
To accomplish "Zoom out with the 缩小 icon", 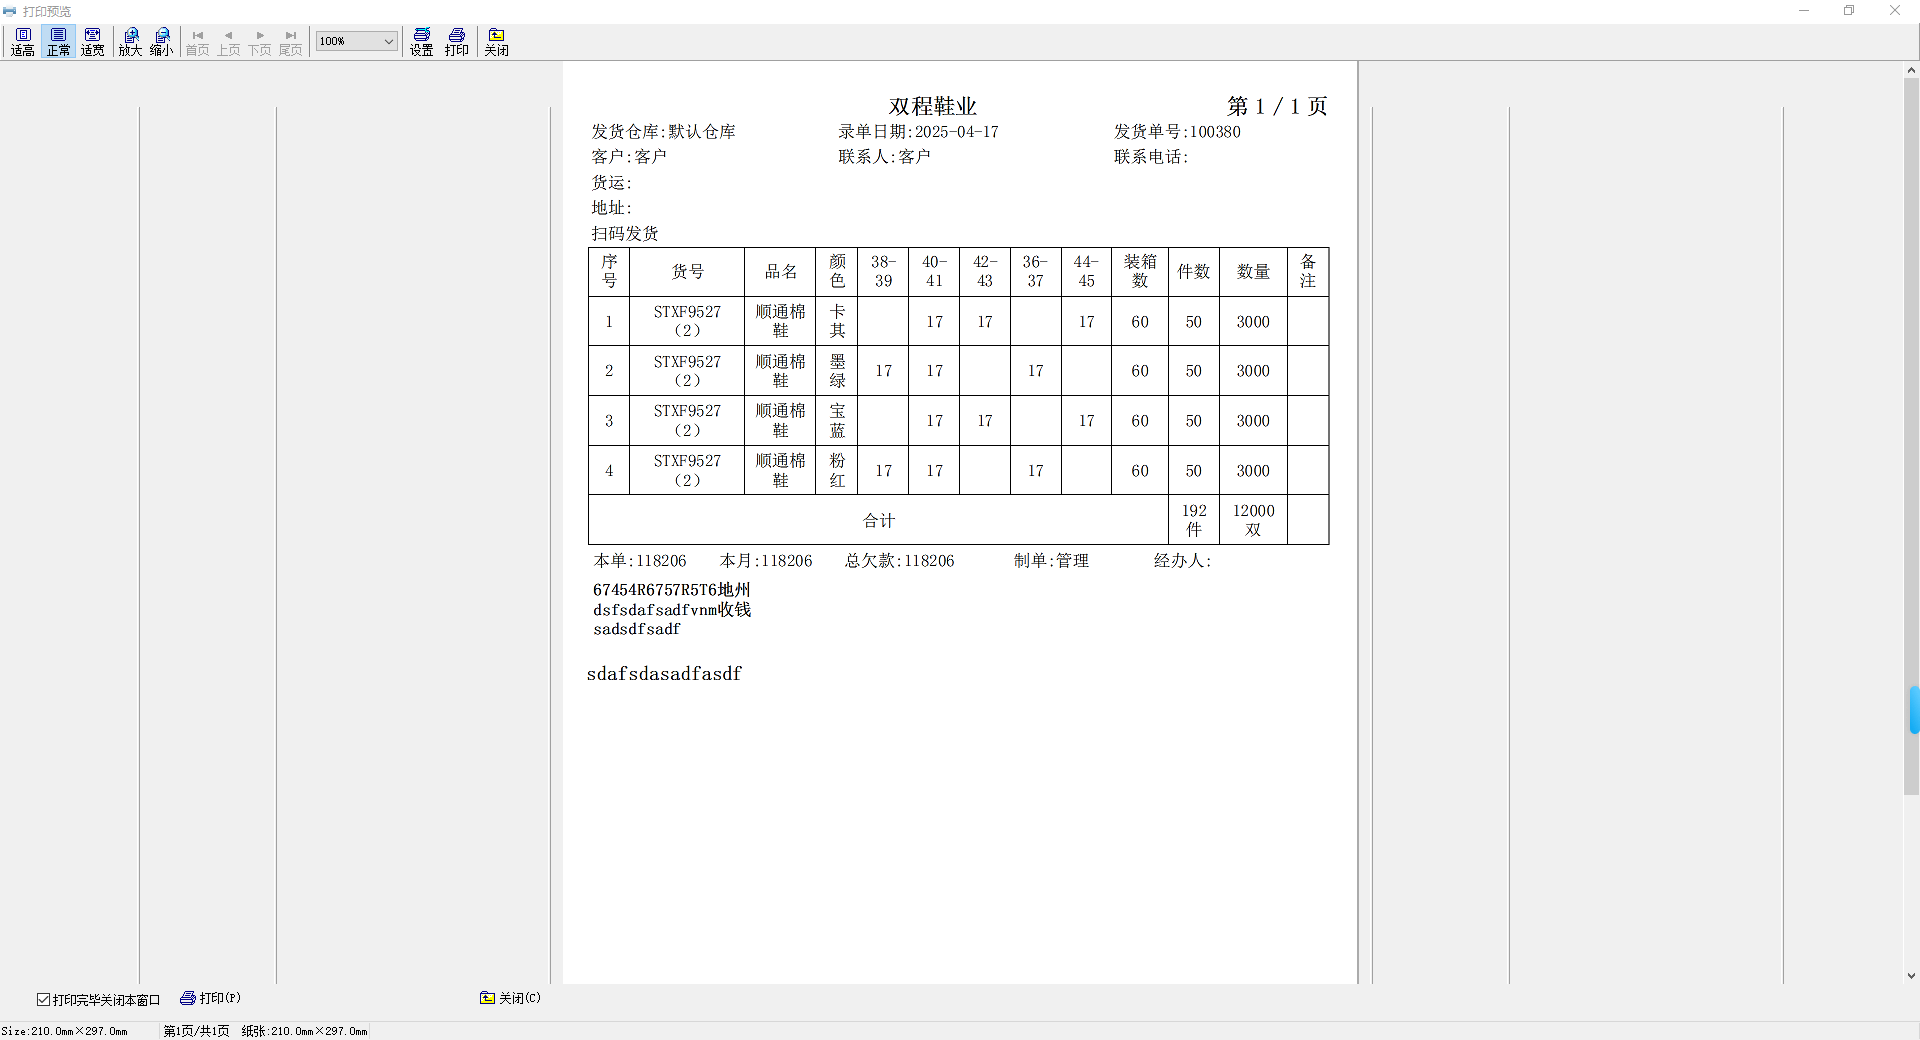I will tap(162, 42).
